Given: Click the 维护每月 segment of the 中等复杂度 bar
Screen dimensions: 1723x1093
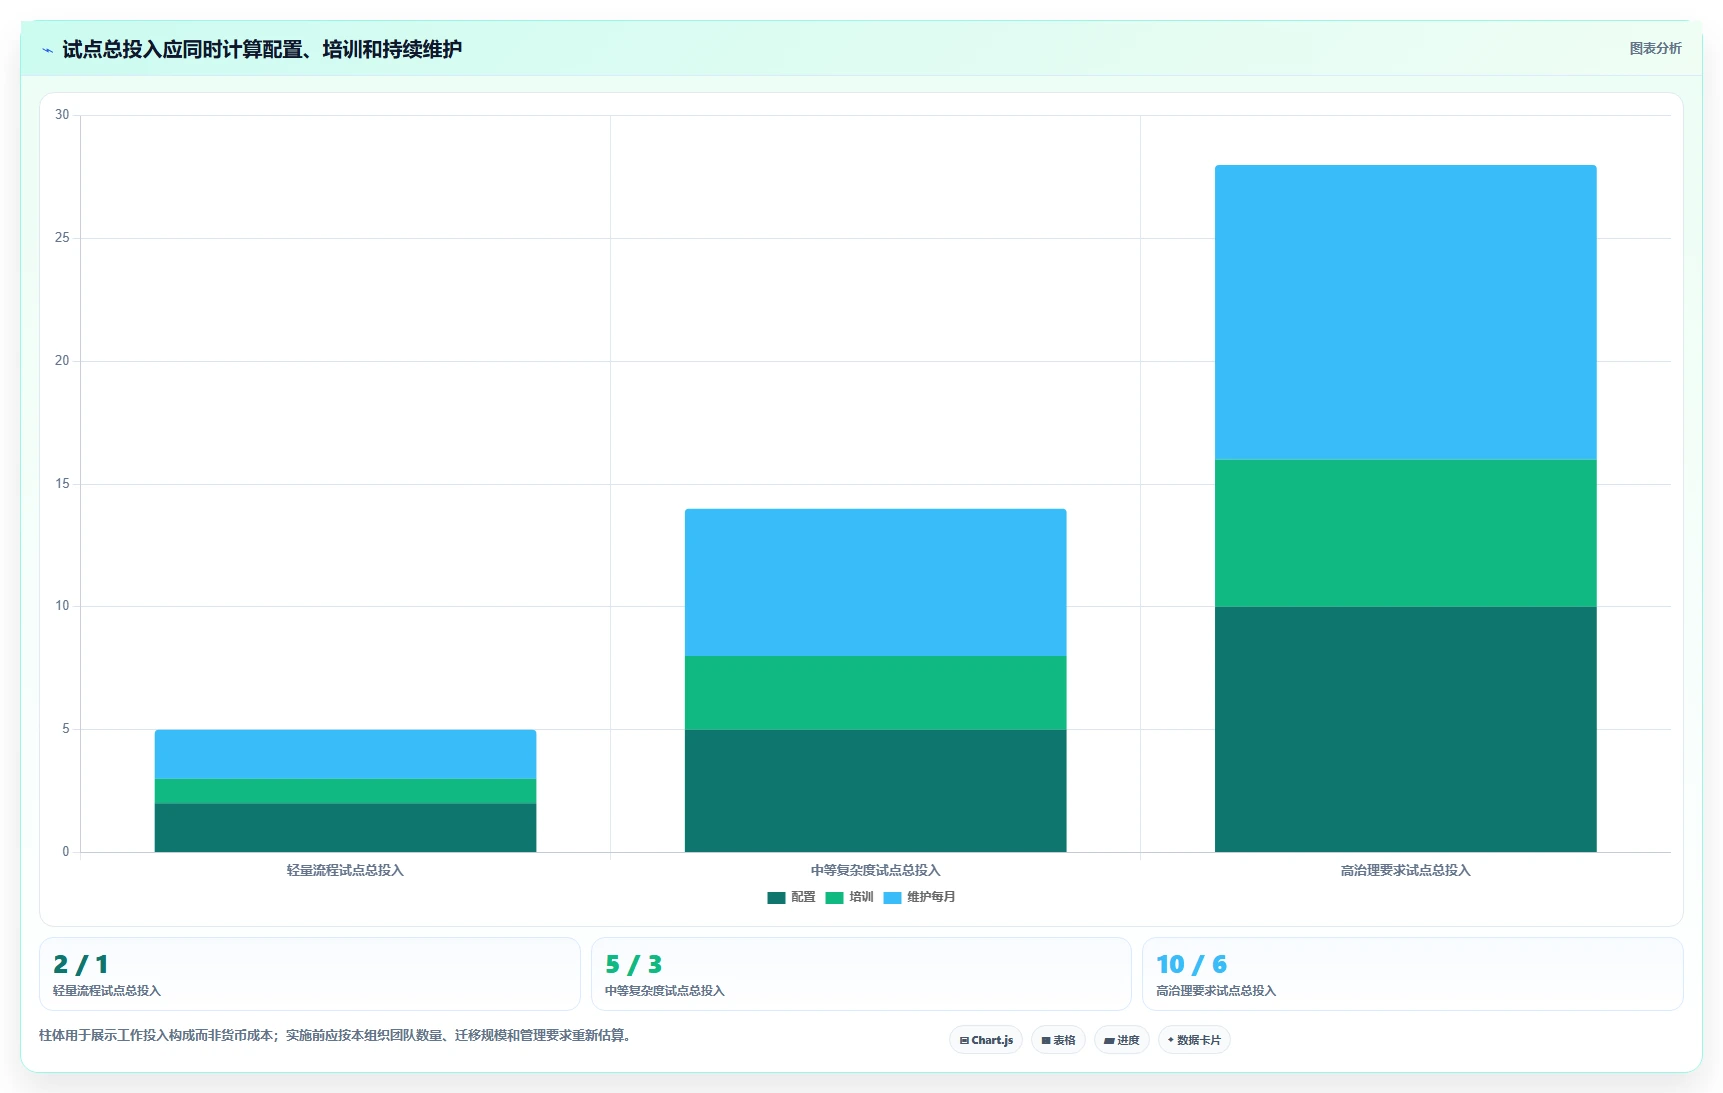Looking at the screenshot, I should [875, 582].
